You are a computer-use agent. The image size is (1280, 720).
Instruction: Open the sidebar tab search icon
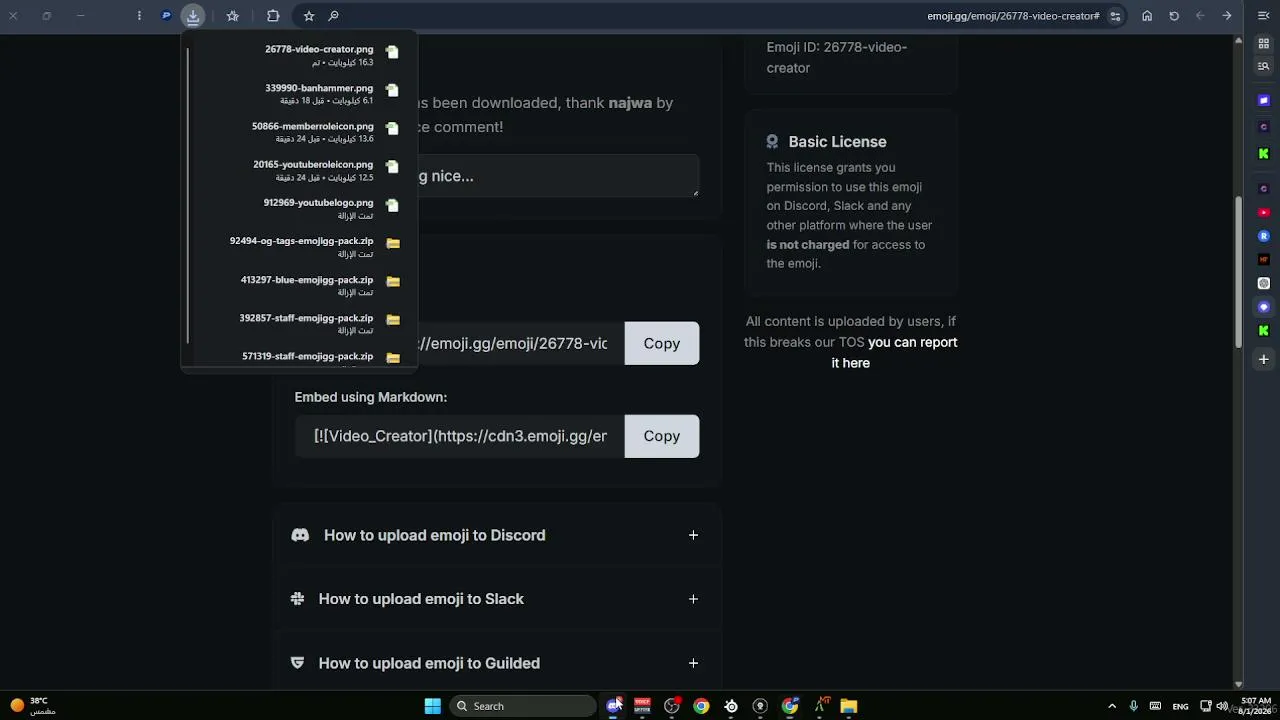click(x=1264, y=67)
